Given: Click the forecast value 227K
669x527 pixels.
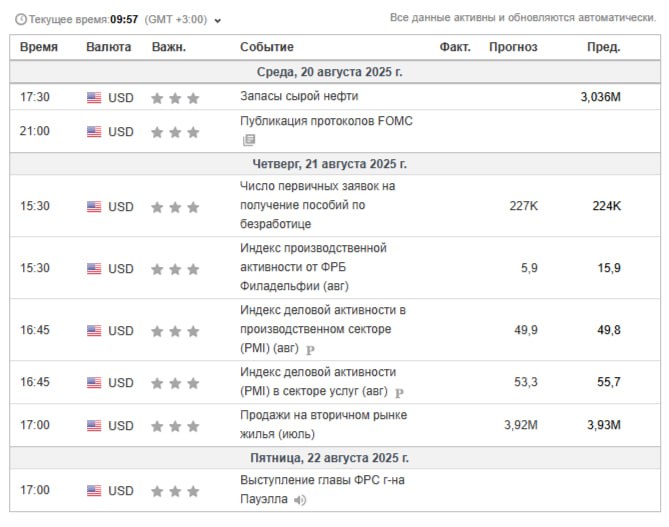Looking at the screenshot, I should tap(524, 206).
